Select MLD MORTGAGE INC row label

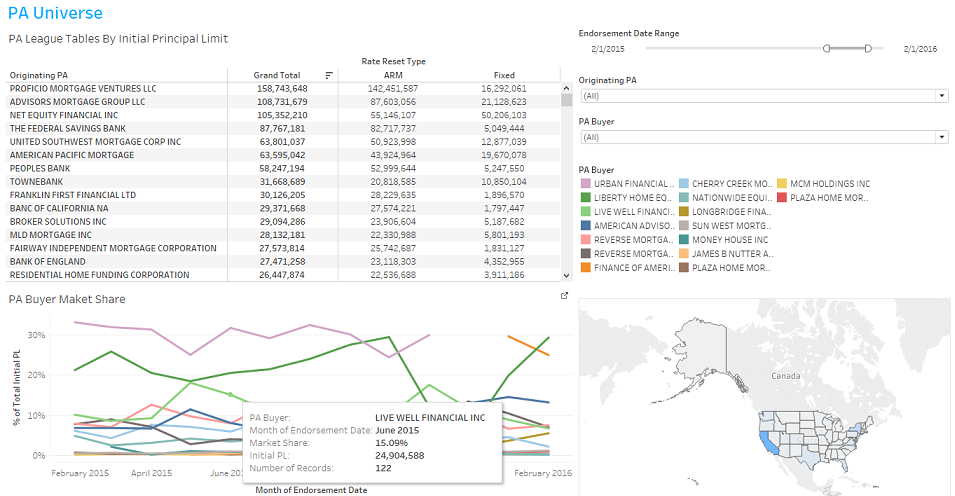[x=51, y=235]
